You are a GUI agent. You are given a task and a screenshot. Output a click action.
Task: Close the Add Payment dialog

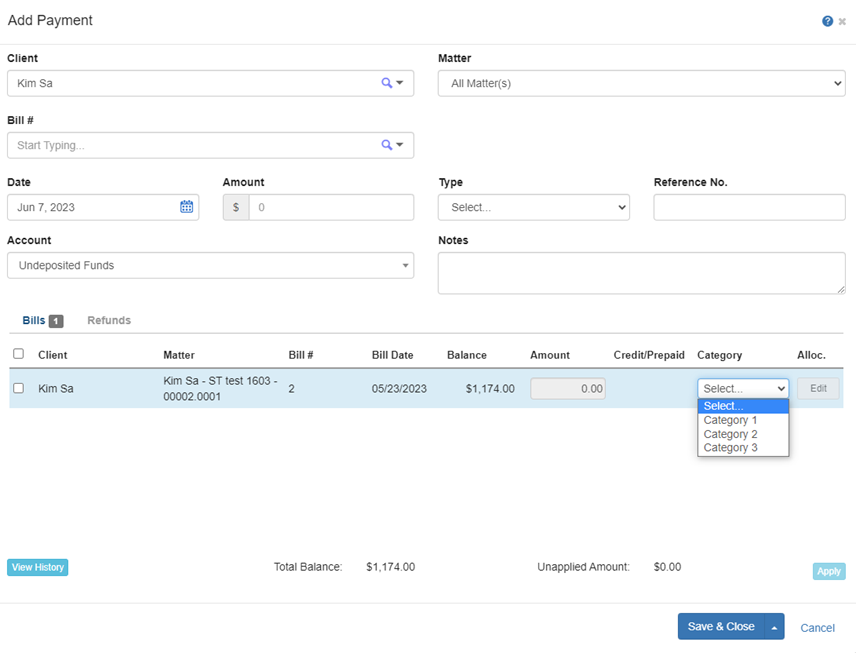842,22
